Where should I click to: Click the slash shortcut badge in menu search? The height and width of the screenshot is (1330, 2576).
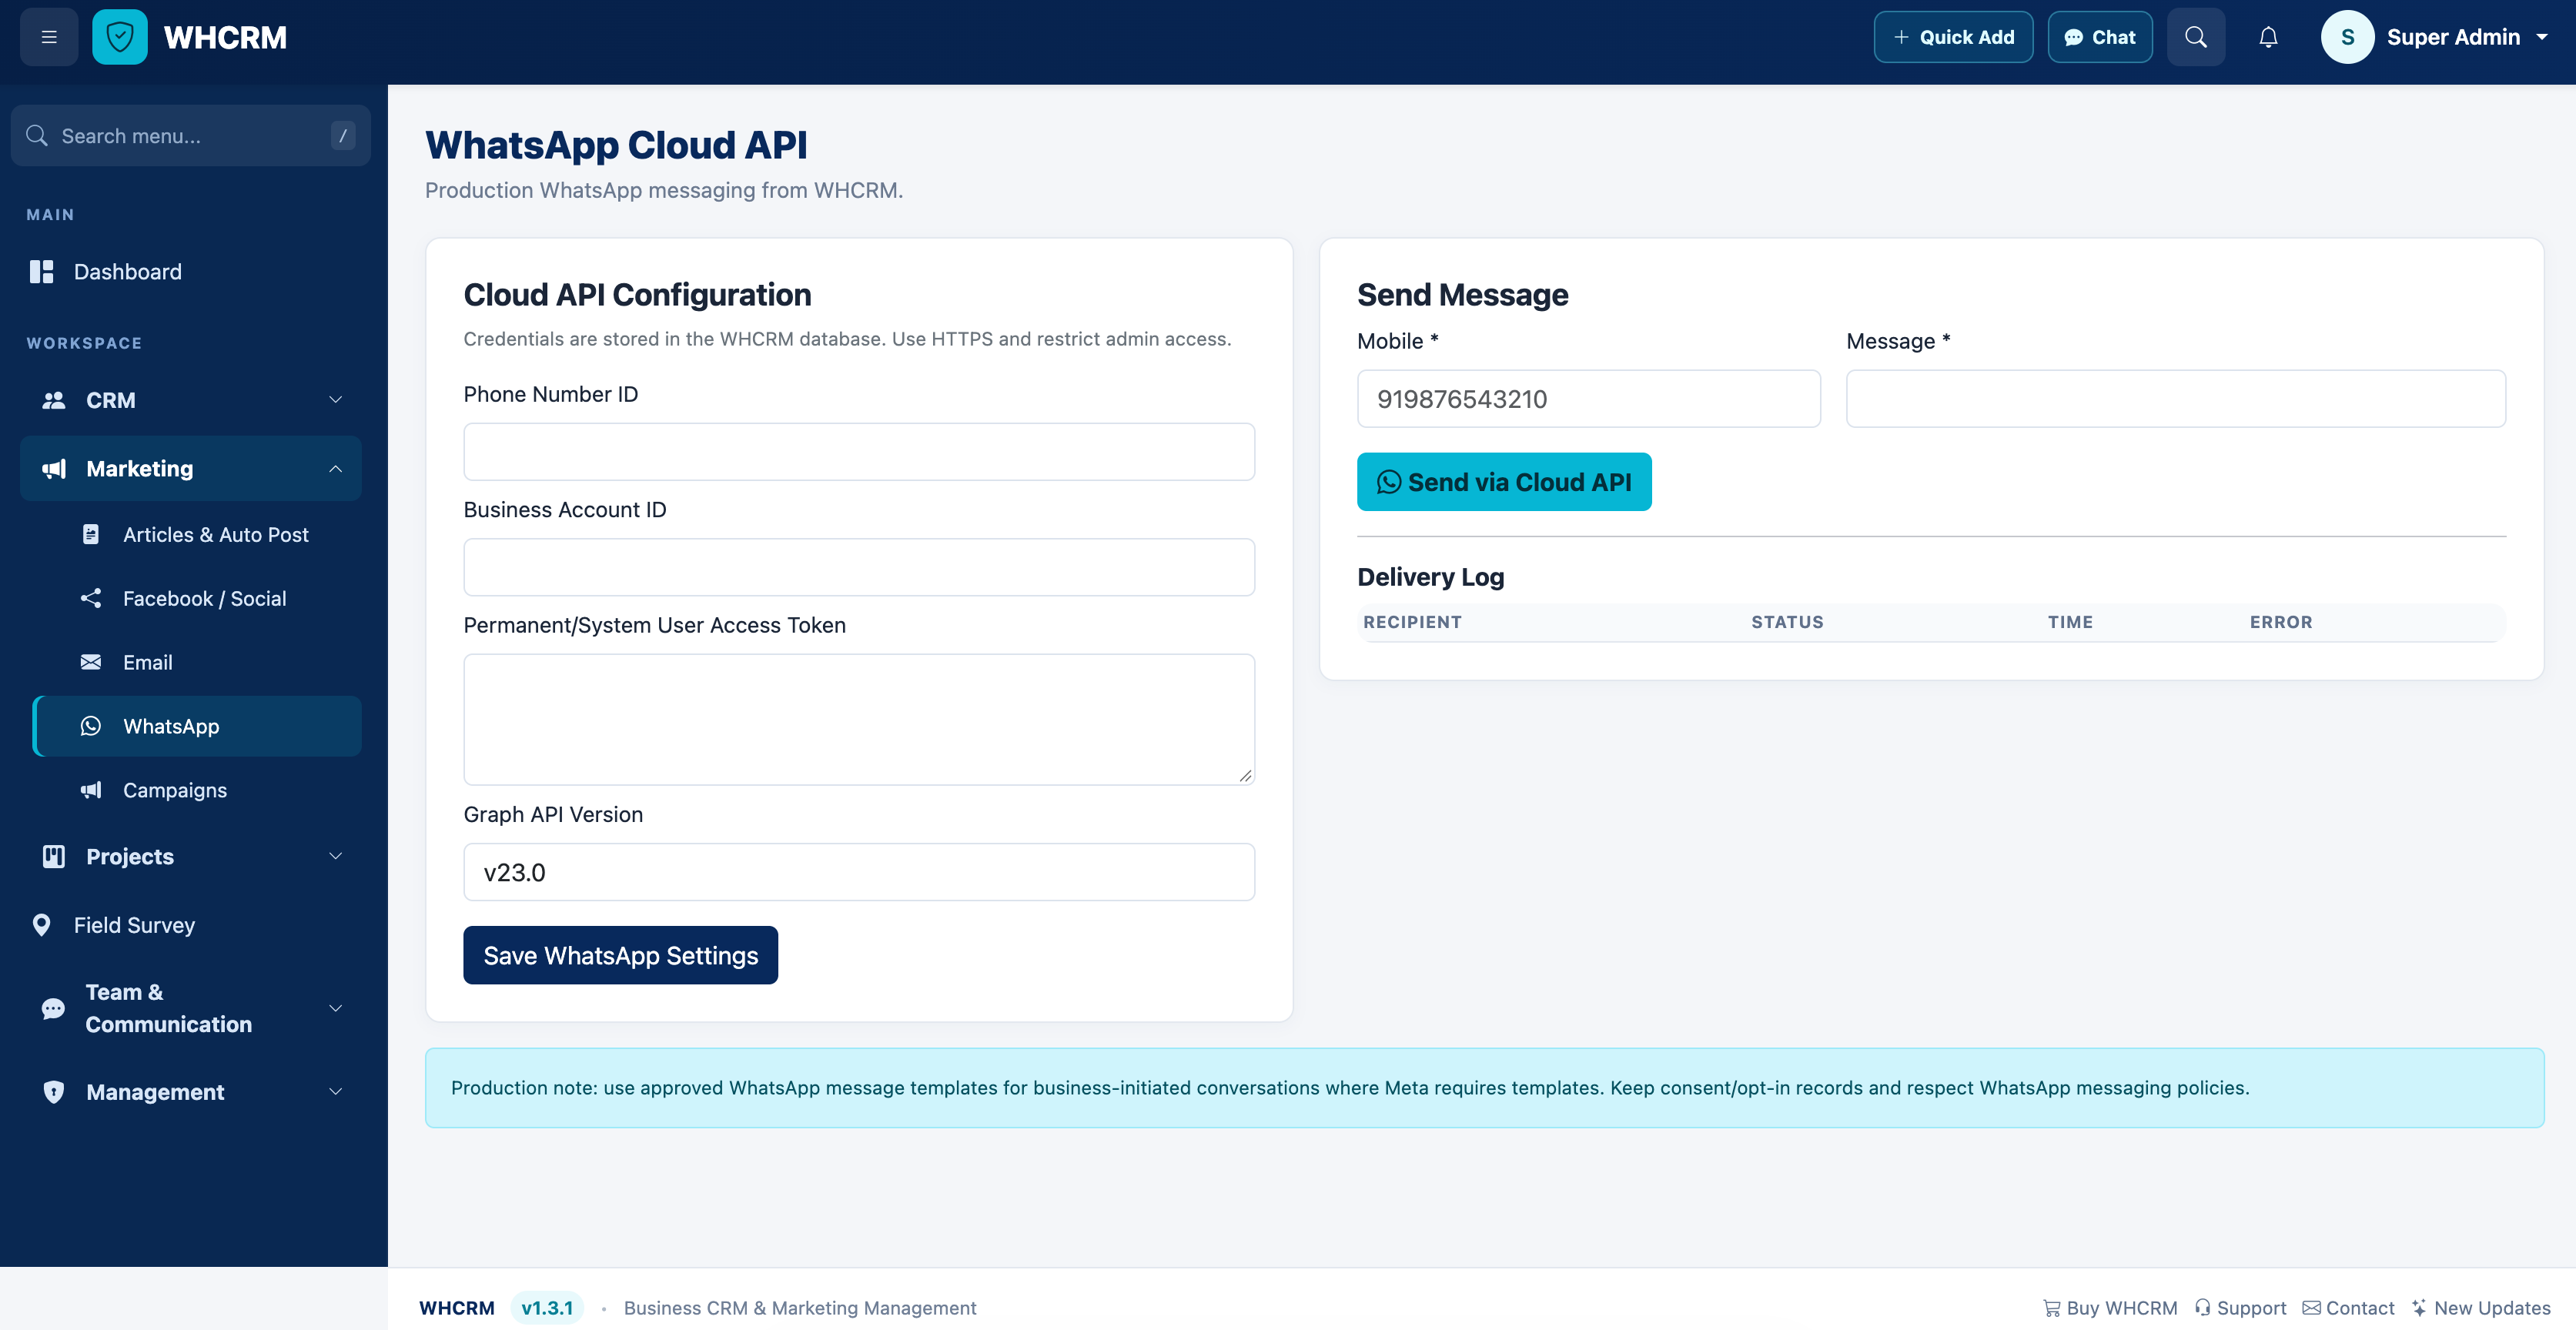343,135
